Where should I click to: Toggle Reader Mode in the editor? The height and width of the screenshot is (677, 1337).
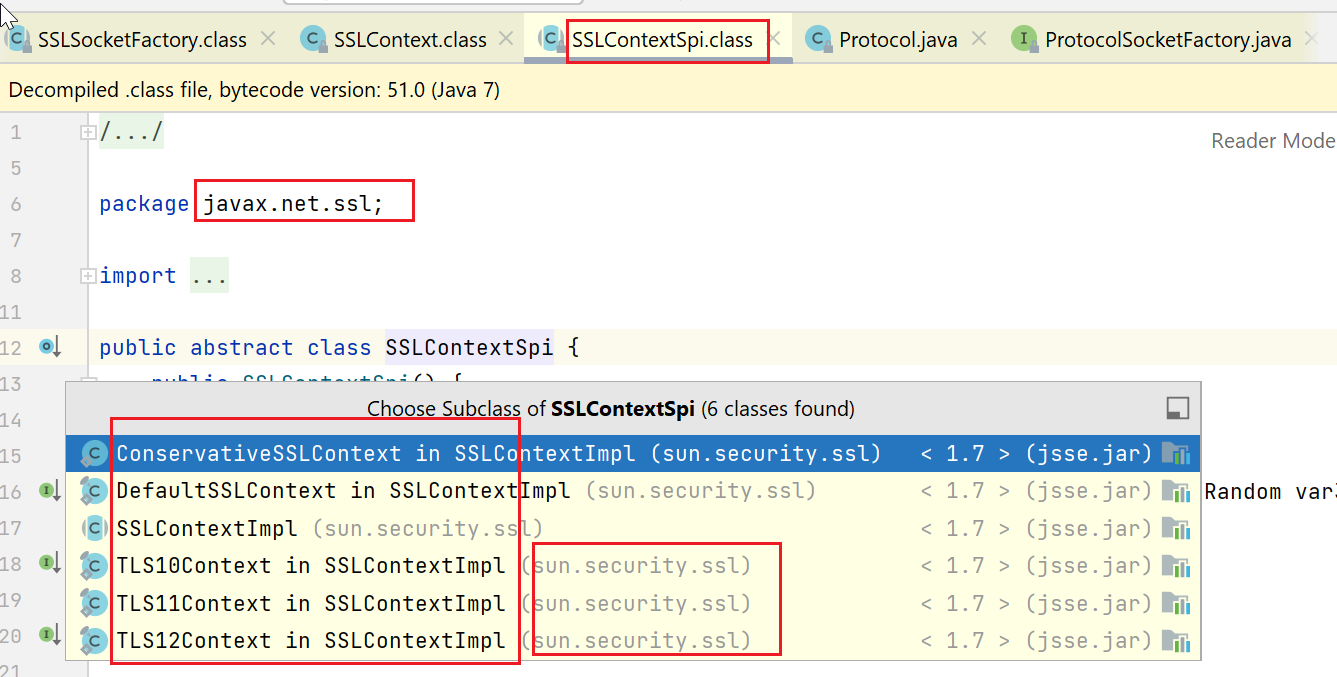point(1272,141)
